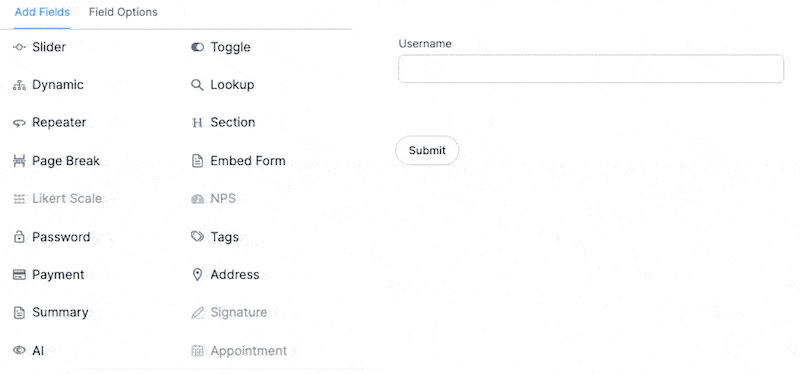Click the Address pin icon

coord(197,275)
